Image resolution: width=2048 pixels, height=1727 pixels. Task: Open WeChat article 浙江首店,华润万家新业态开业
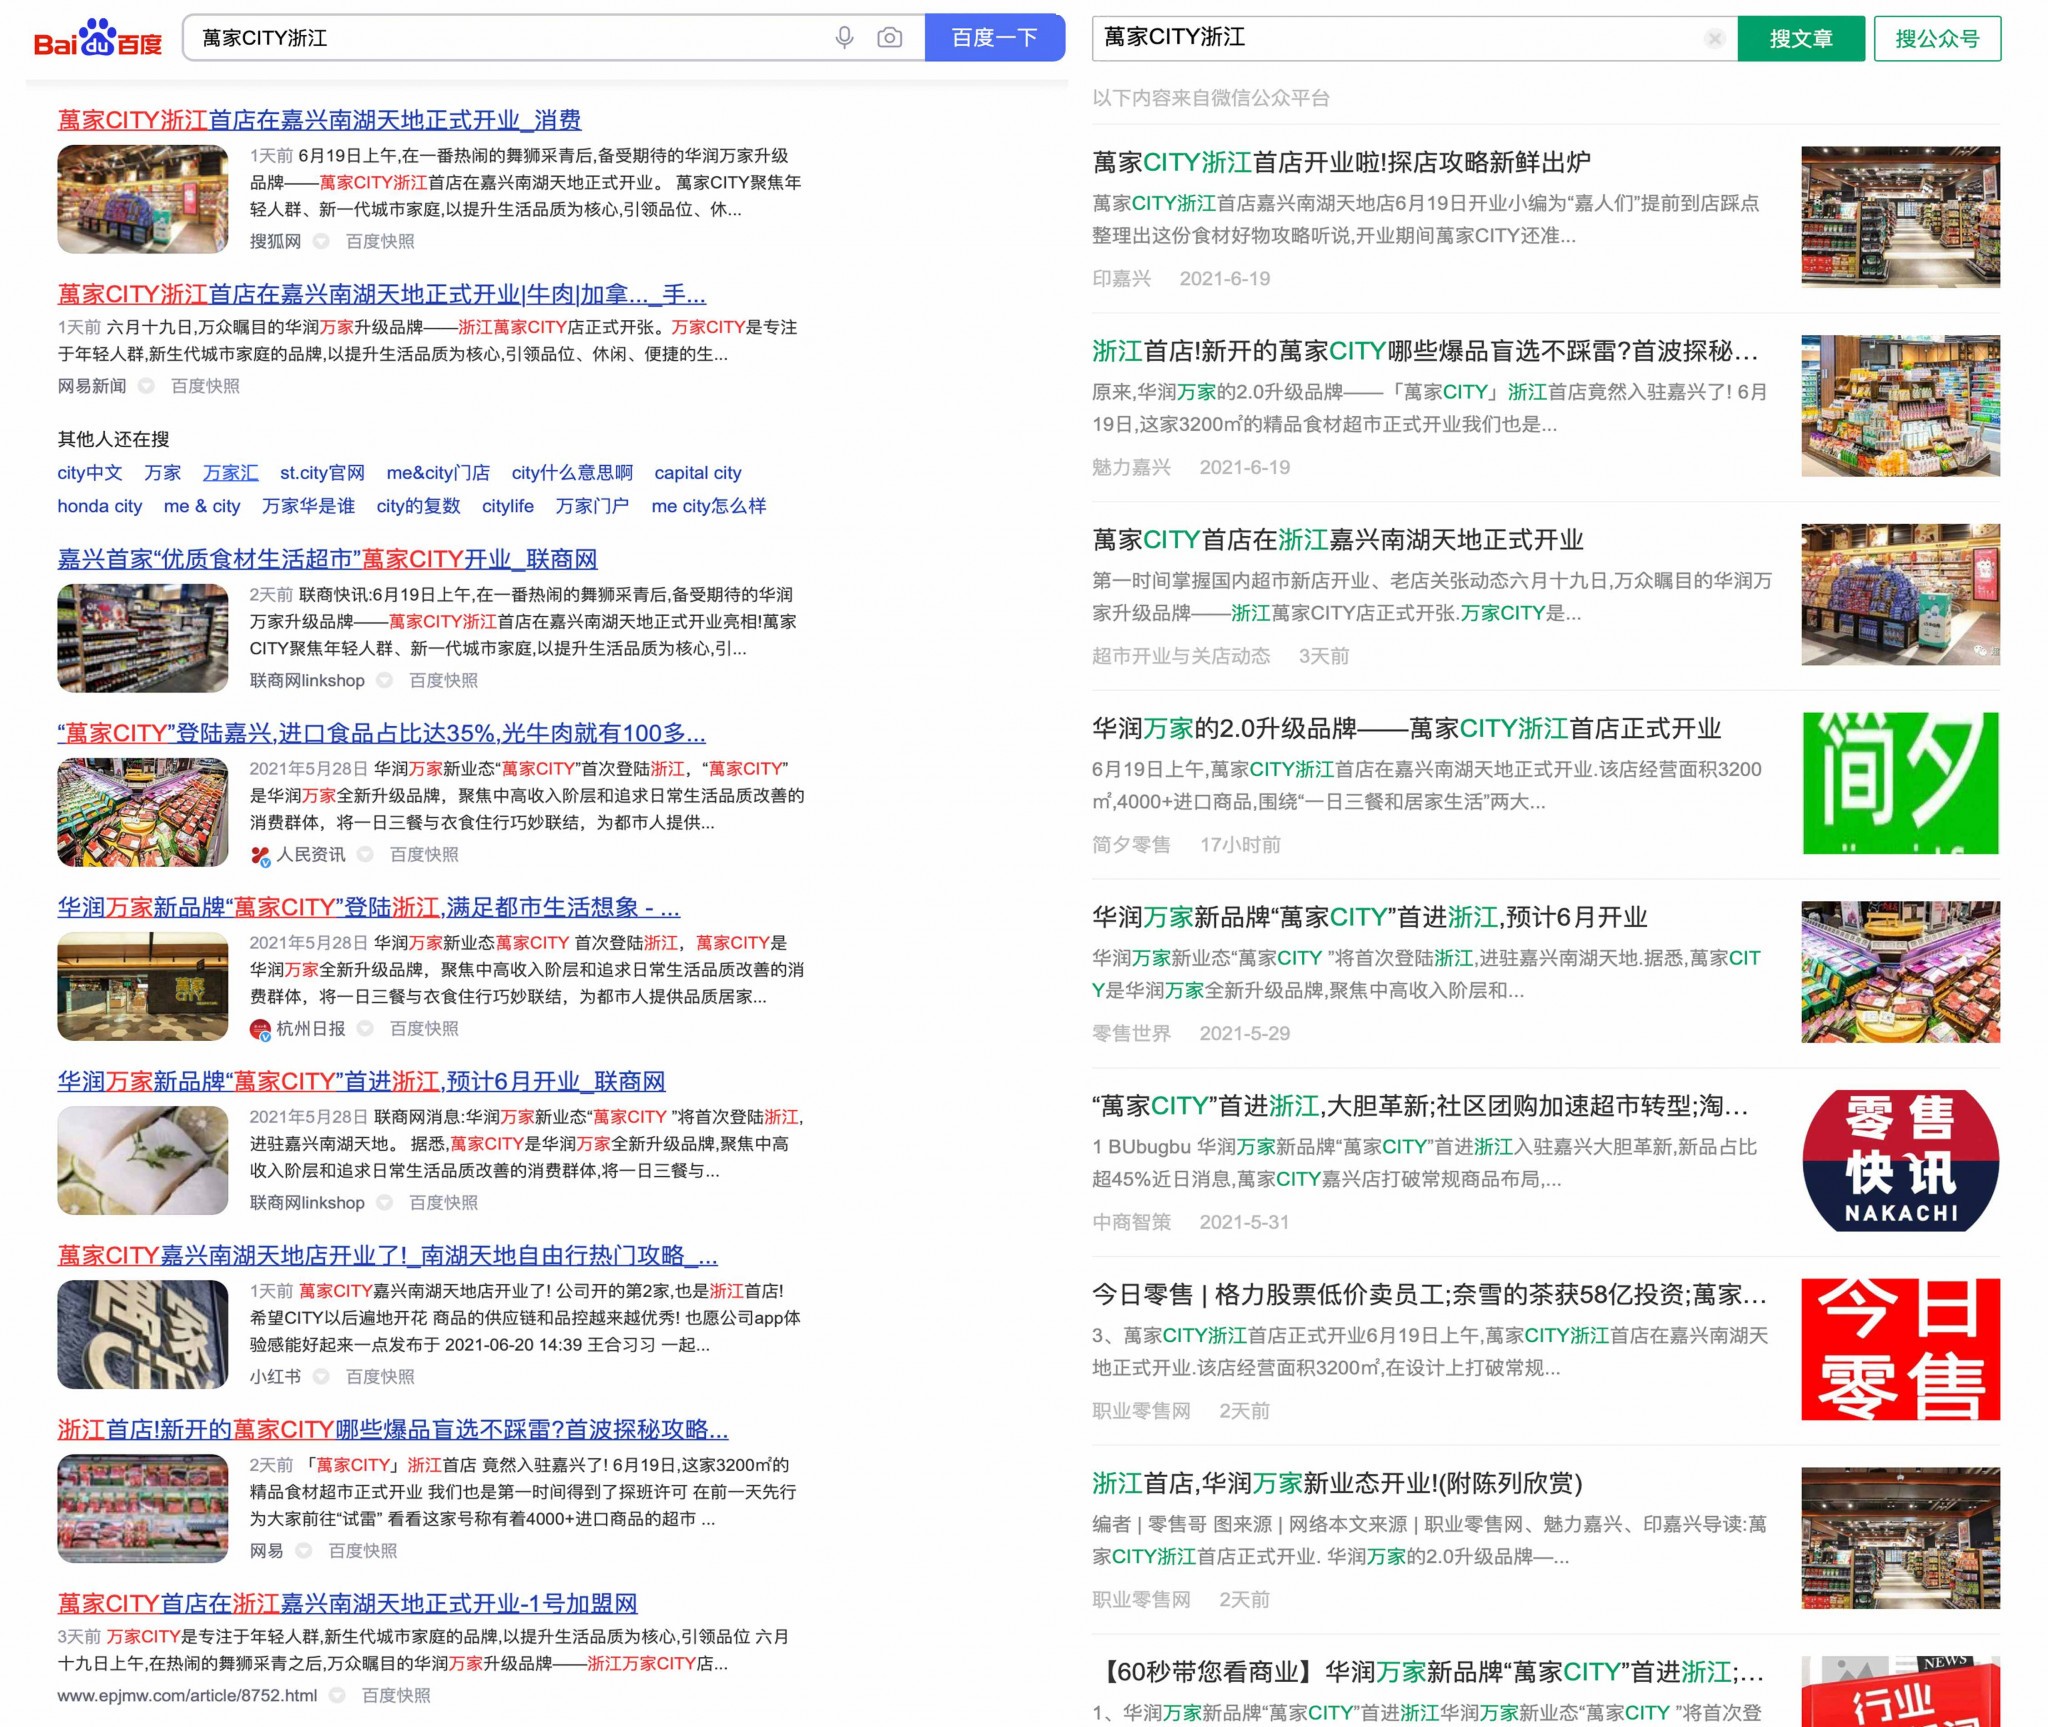pos(1337,1483)
